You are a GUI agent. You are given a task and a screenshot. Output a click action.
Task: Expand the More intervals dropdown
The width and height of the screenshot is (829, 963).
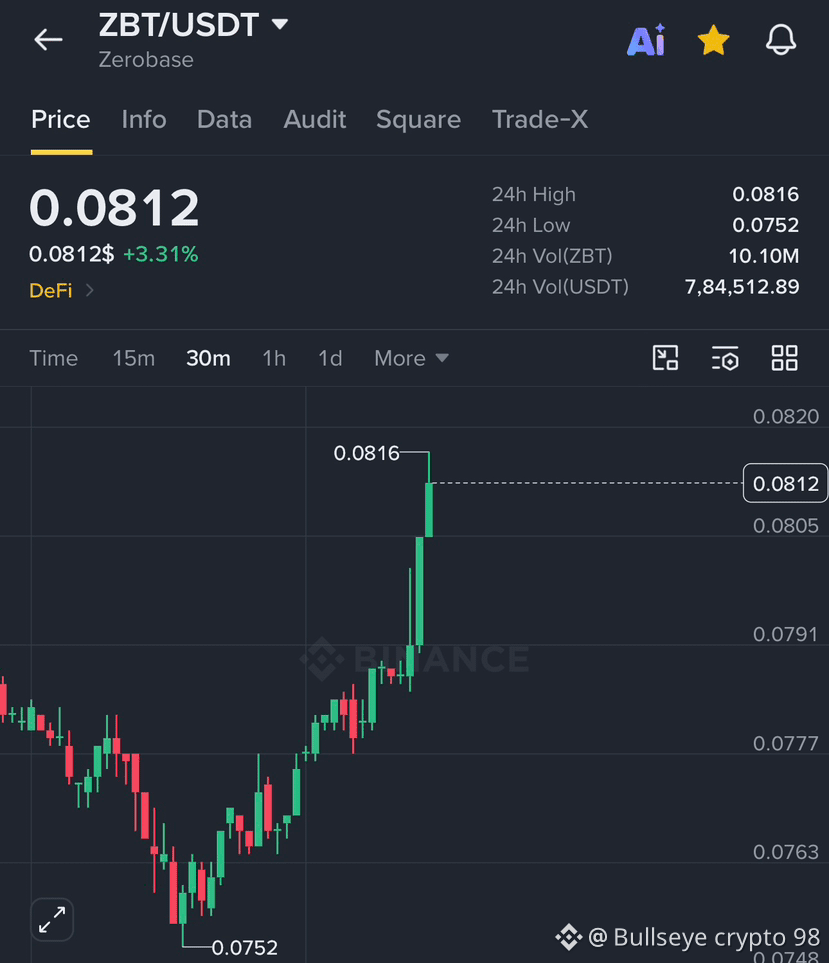[x=411, y=358]
